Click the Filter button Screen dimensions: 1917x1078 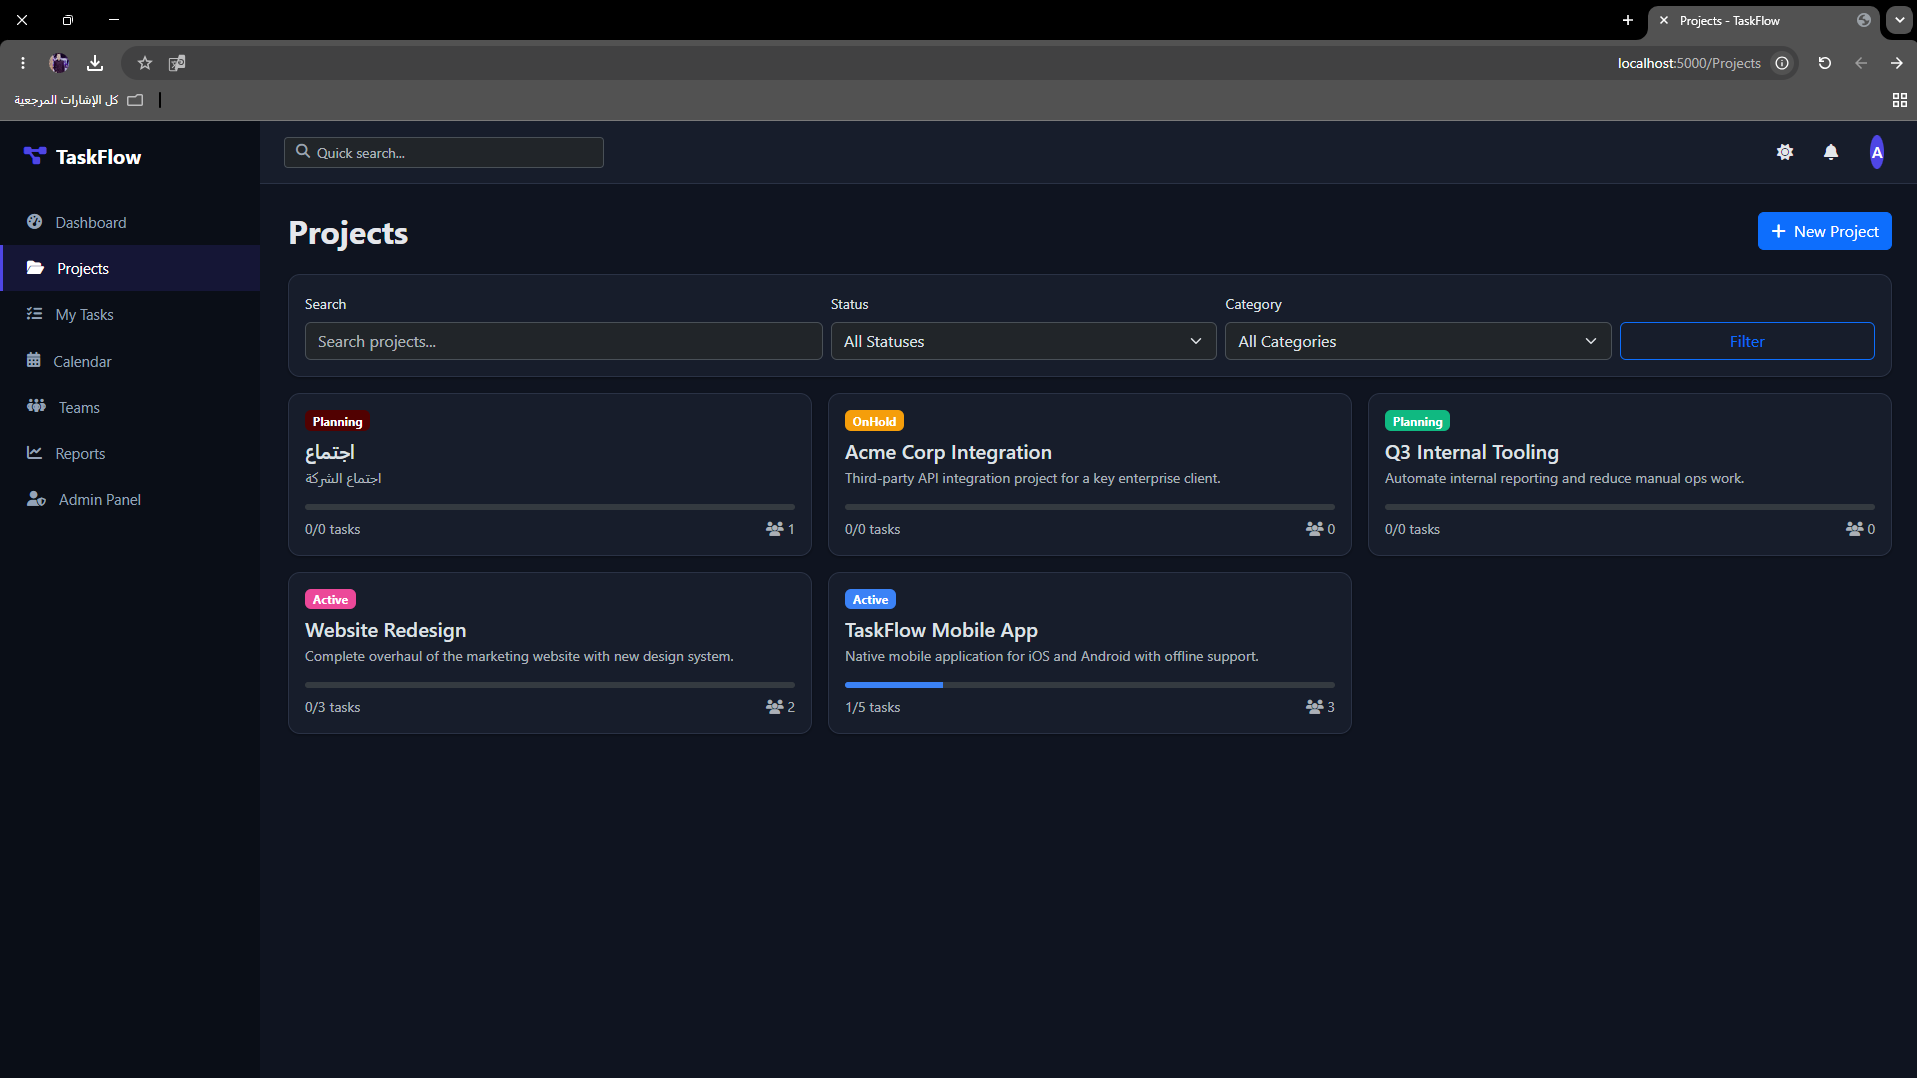click(1746, 341)
